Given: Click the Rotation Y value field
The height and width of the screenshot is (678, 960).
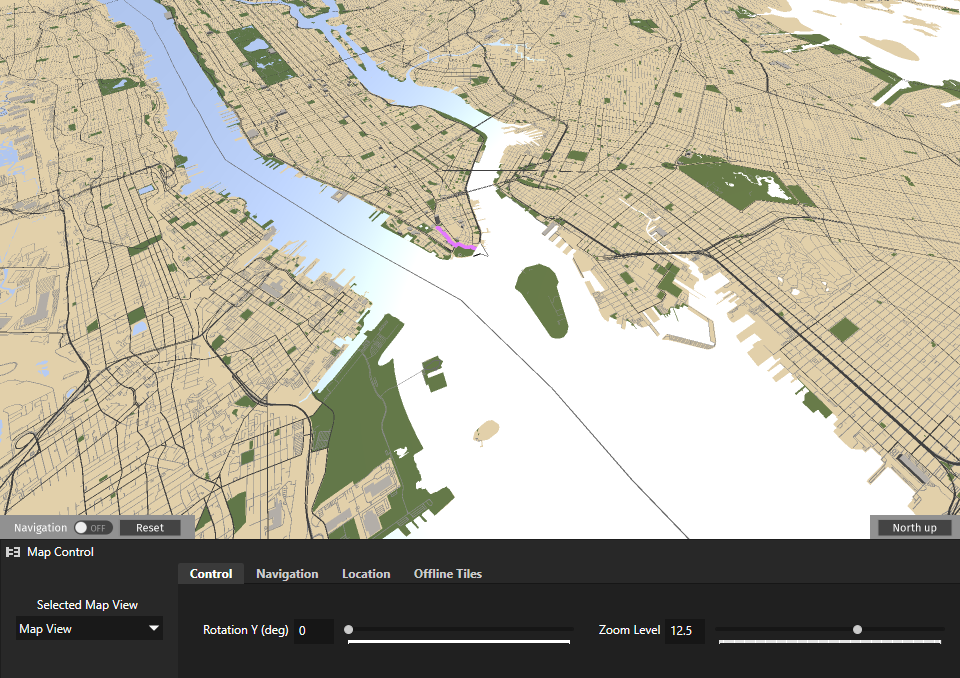Looking at the screenshot, I should coord(313,631).
